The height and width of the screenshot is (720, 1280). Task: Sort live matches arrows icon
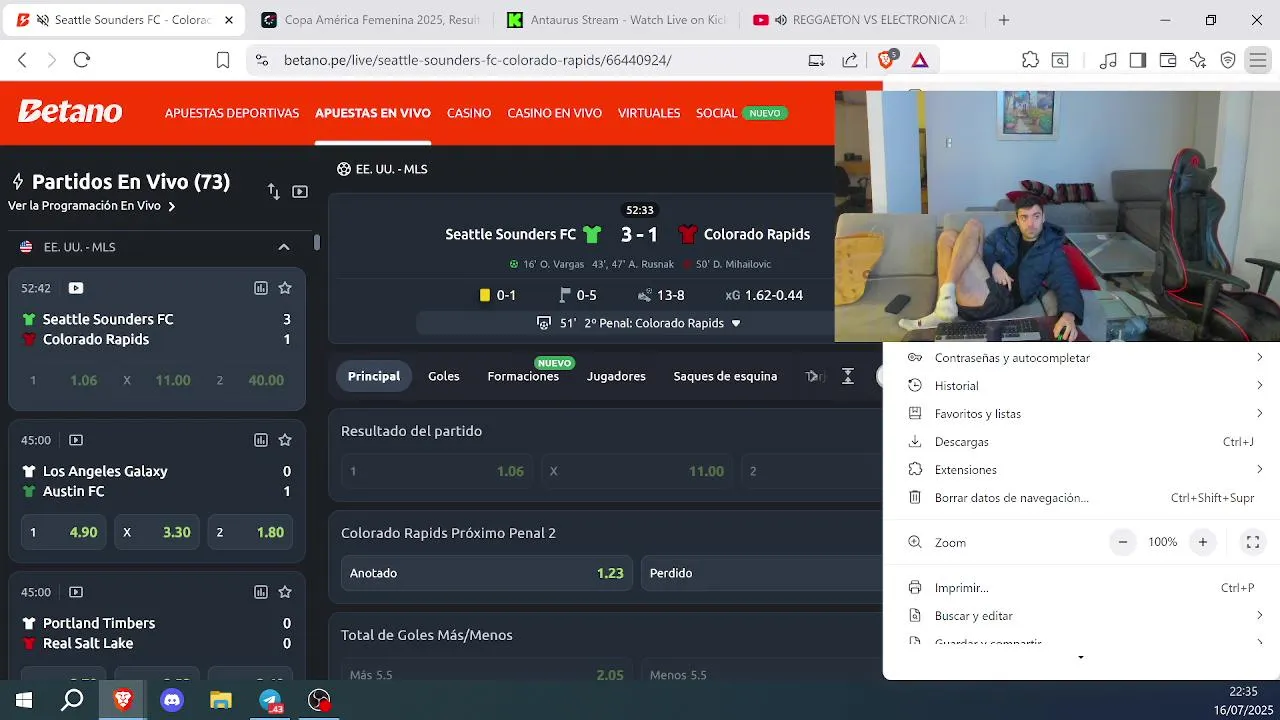click(273, 191)
